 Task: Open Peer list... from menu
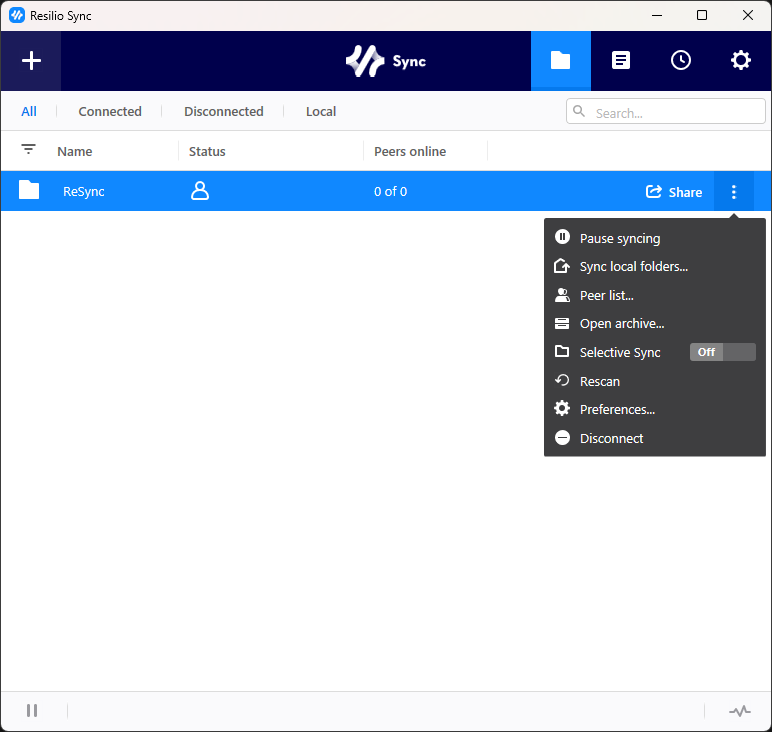(655, 295)
